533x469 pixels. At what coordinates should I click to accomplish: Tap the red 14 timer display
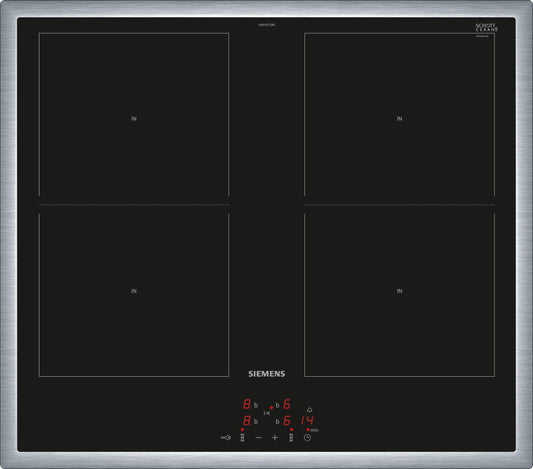[307, 420]
